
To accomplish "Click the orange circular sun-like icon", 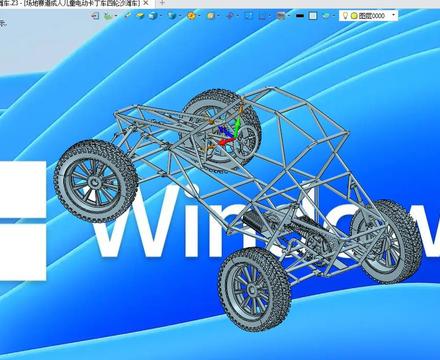I will point(191,16).
